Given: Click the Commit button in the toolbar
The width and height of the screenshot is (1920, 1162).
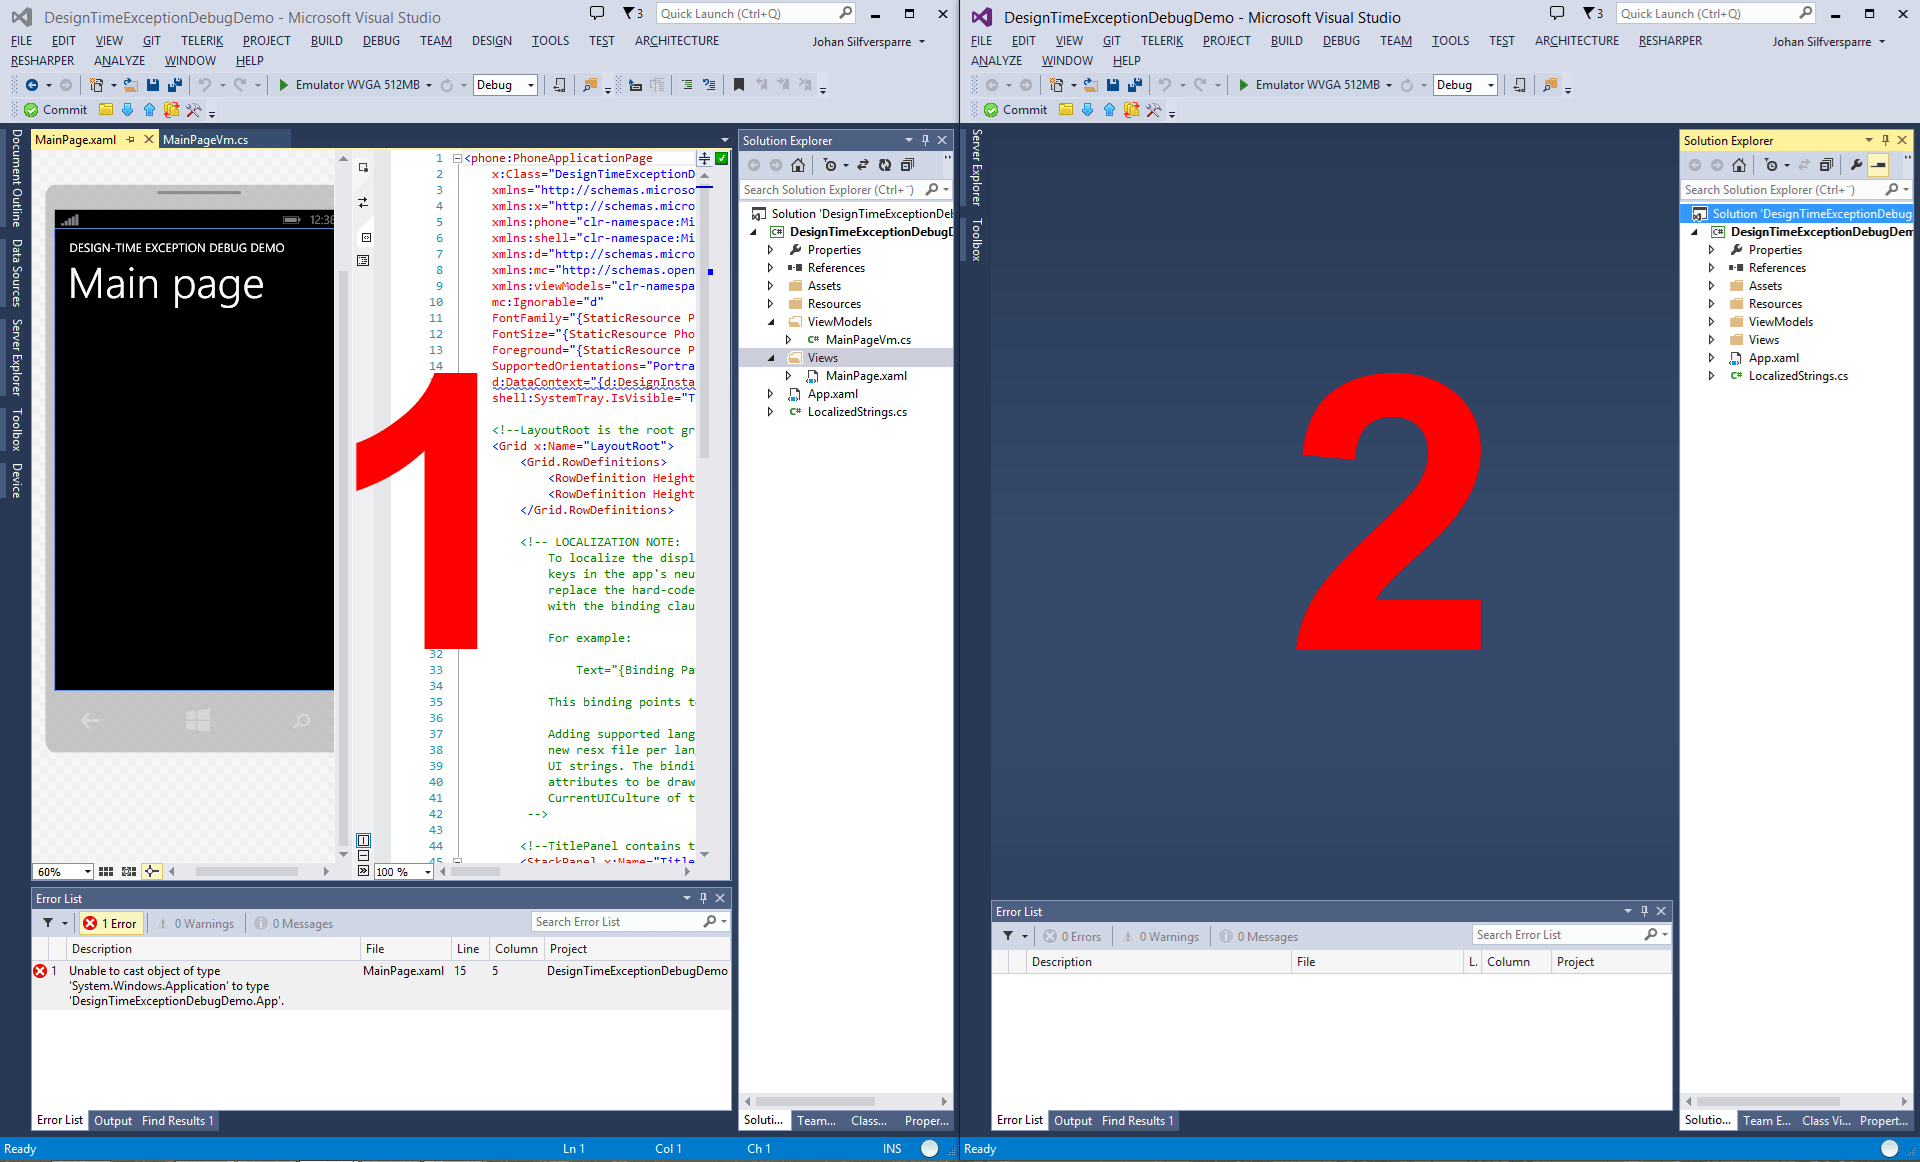Looking at the screenshot, I should (x=55, y=110).
